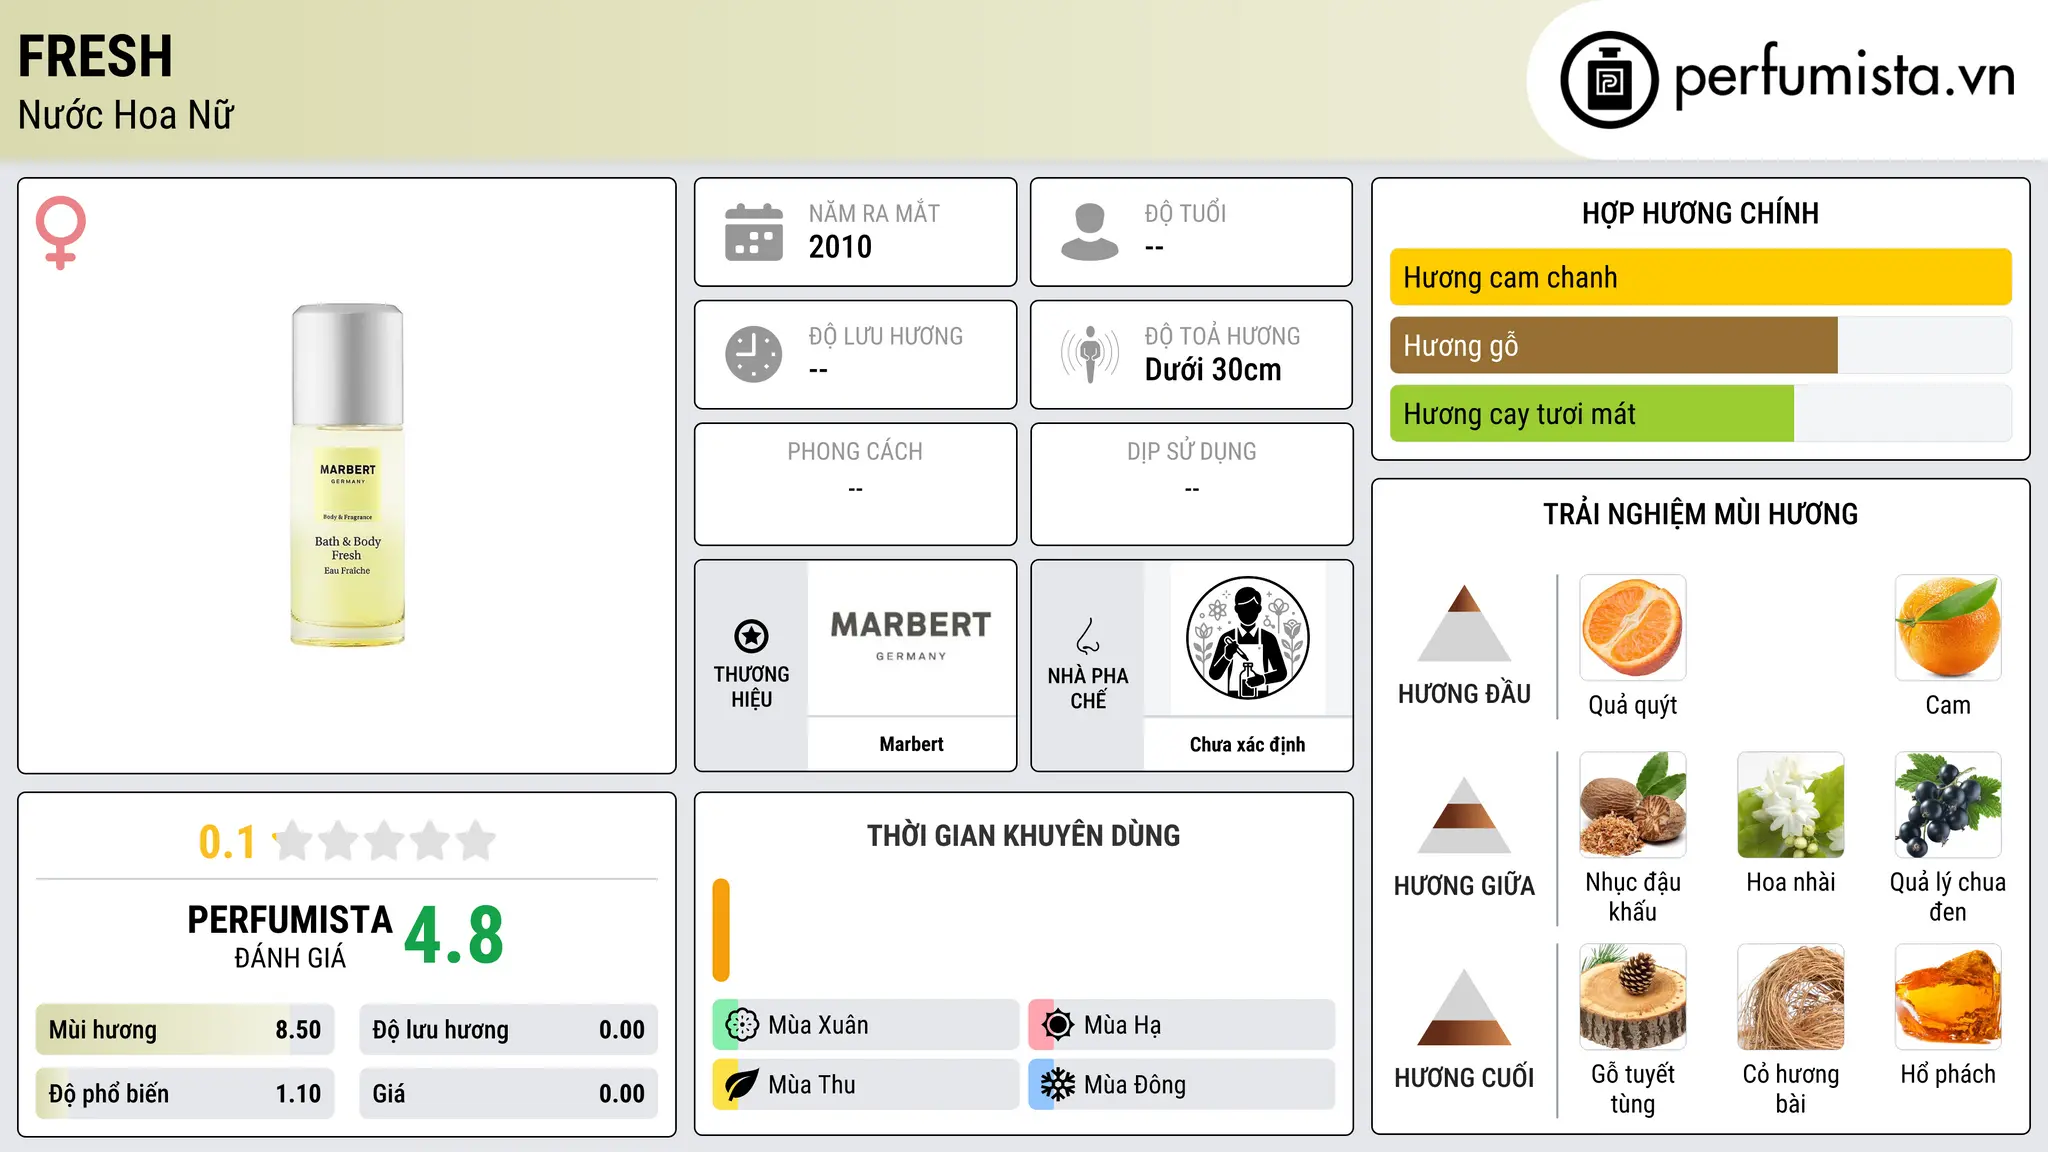Click the sun icon for Mùa Hạ
Screen dimensions: 2048x1152
(x=1058, y=1025)
